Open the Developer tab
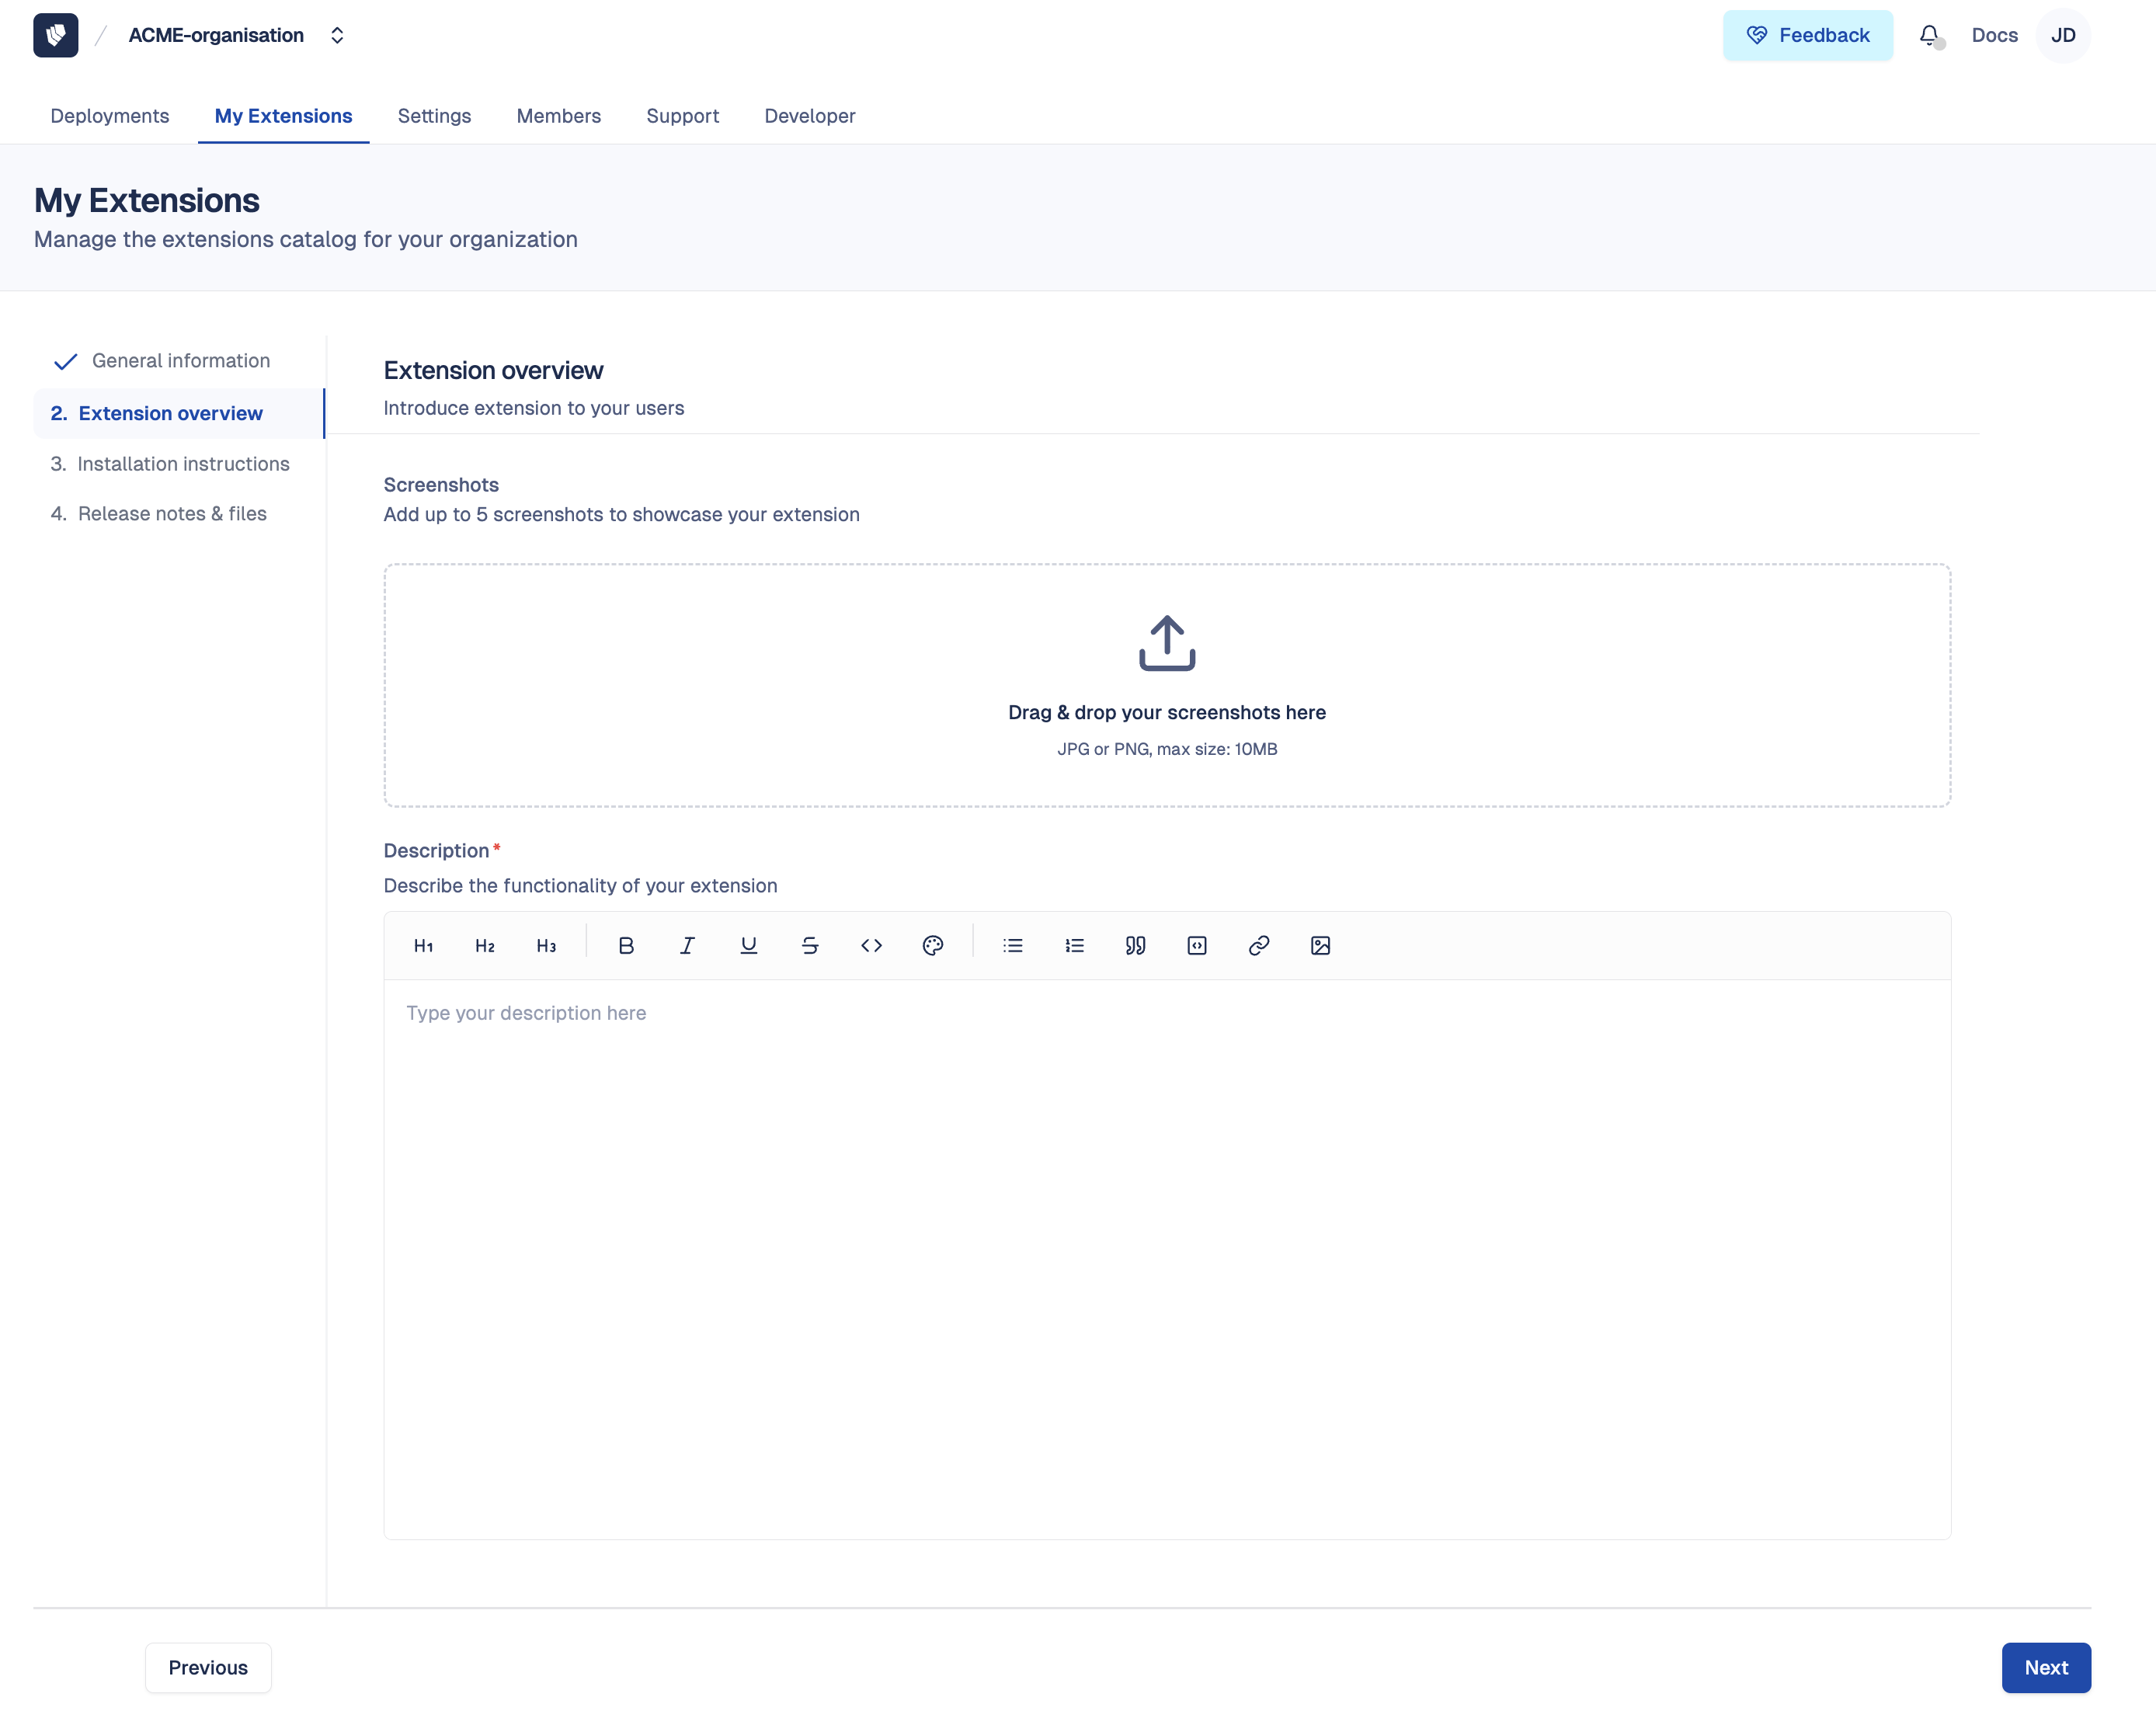This screenshot has width=2156, height=1718. pyautogui.click(x=810, y=116)
